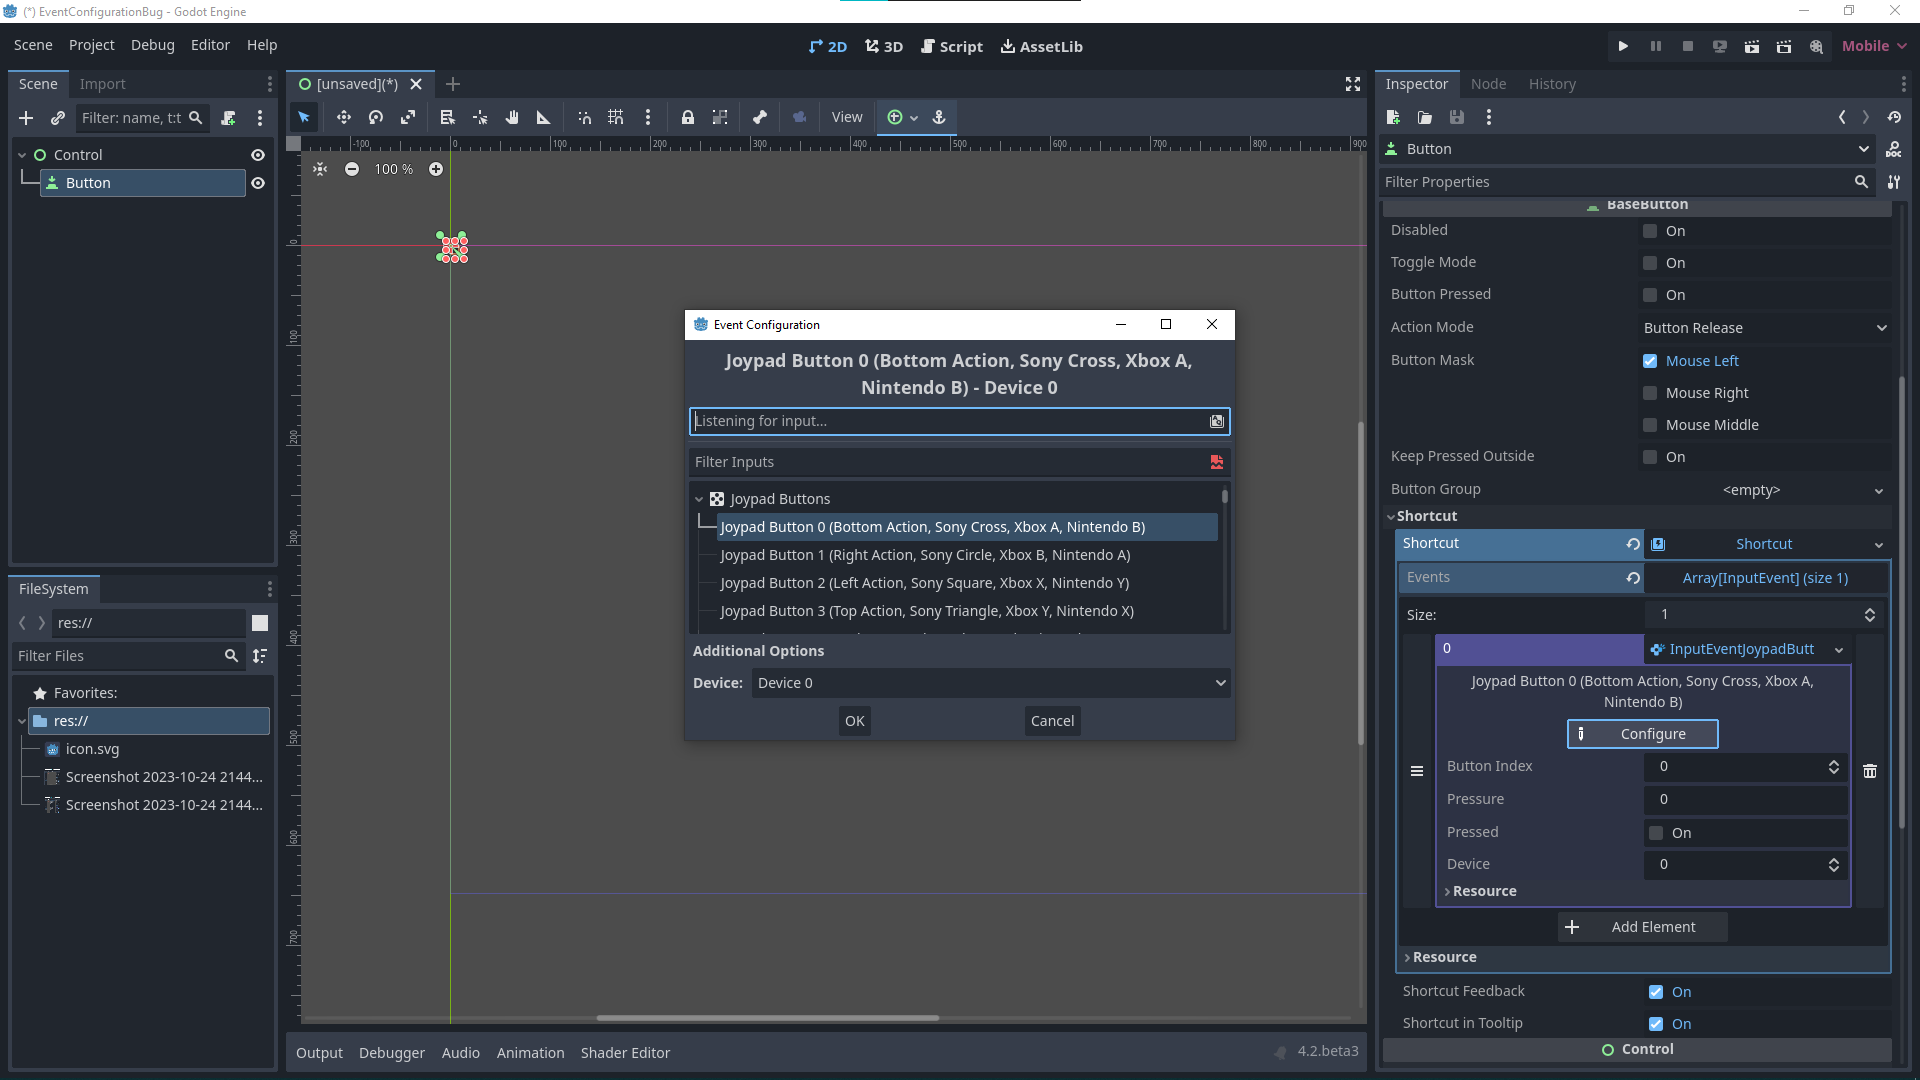Screen dimensions: 1920x1080
Task: Hide the Button node with its eye toggle
Action: 258,183
